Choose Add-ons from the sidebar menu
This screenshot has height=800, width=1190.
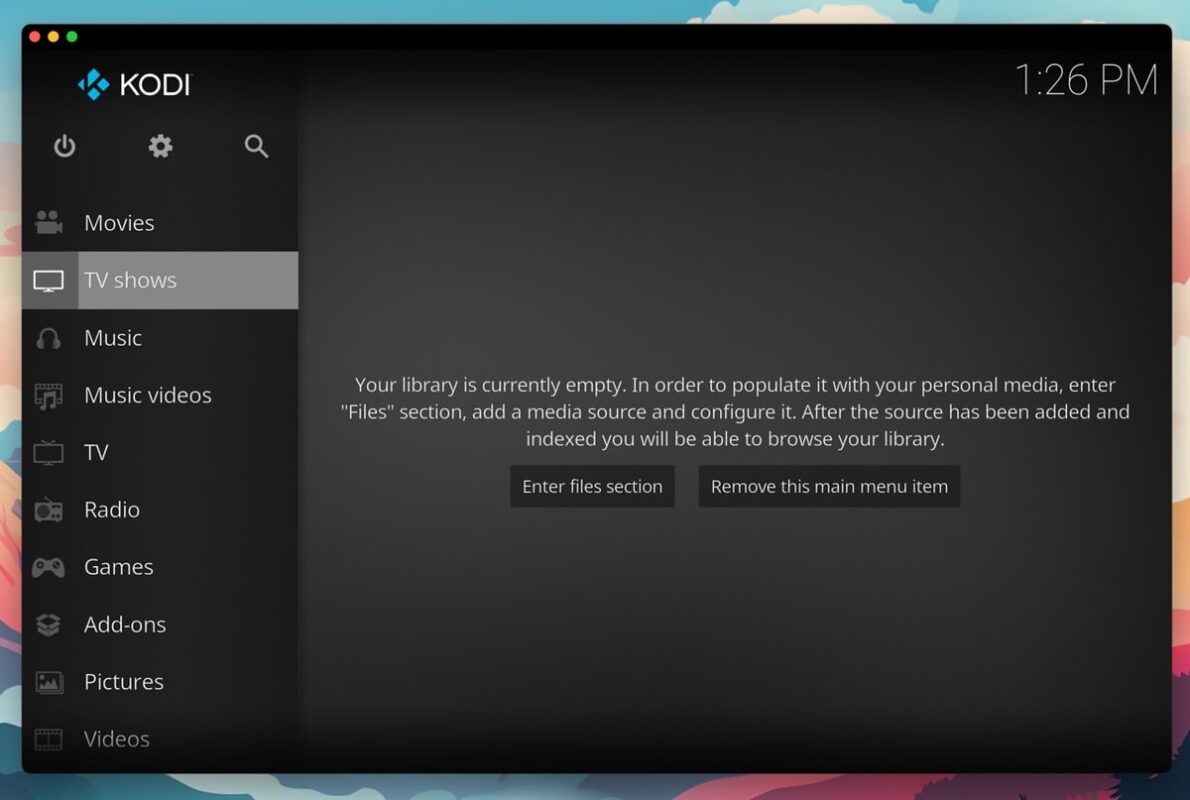click(x=125, y=623)
